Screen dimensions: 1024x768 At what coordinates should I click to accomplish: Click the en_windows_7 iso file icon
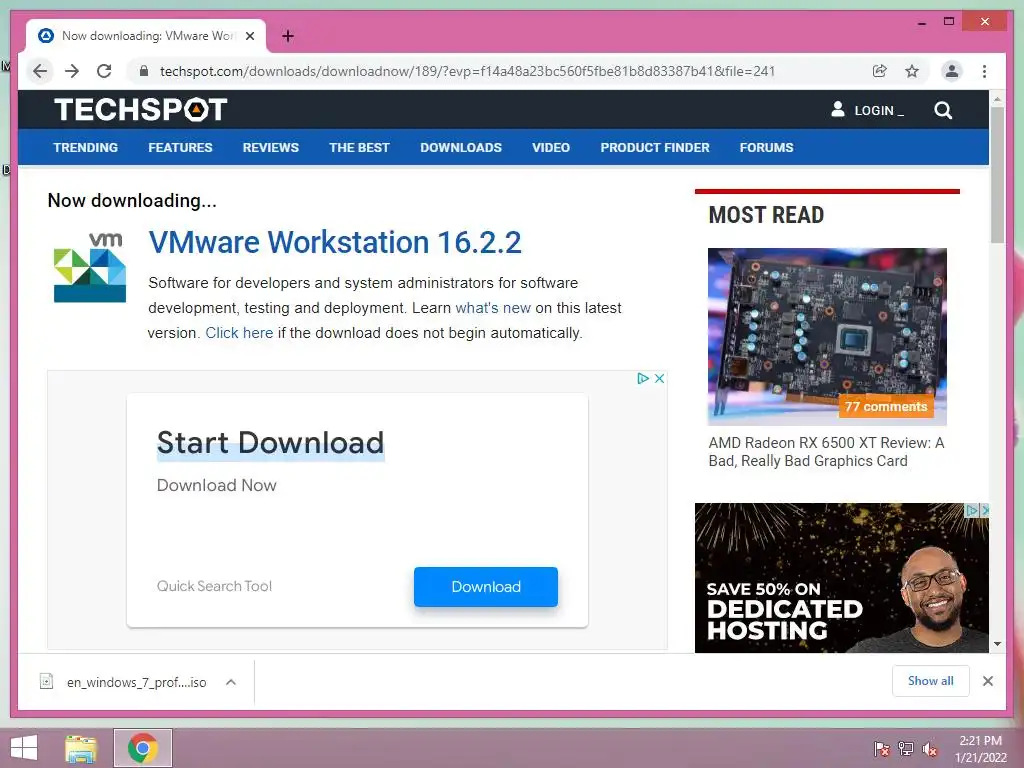click(x=46, y=681)
